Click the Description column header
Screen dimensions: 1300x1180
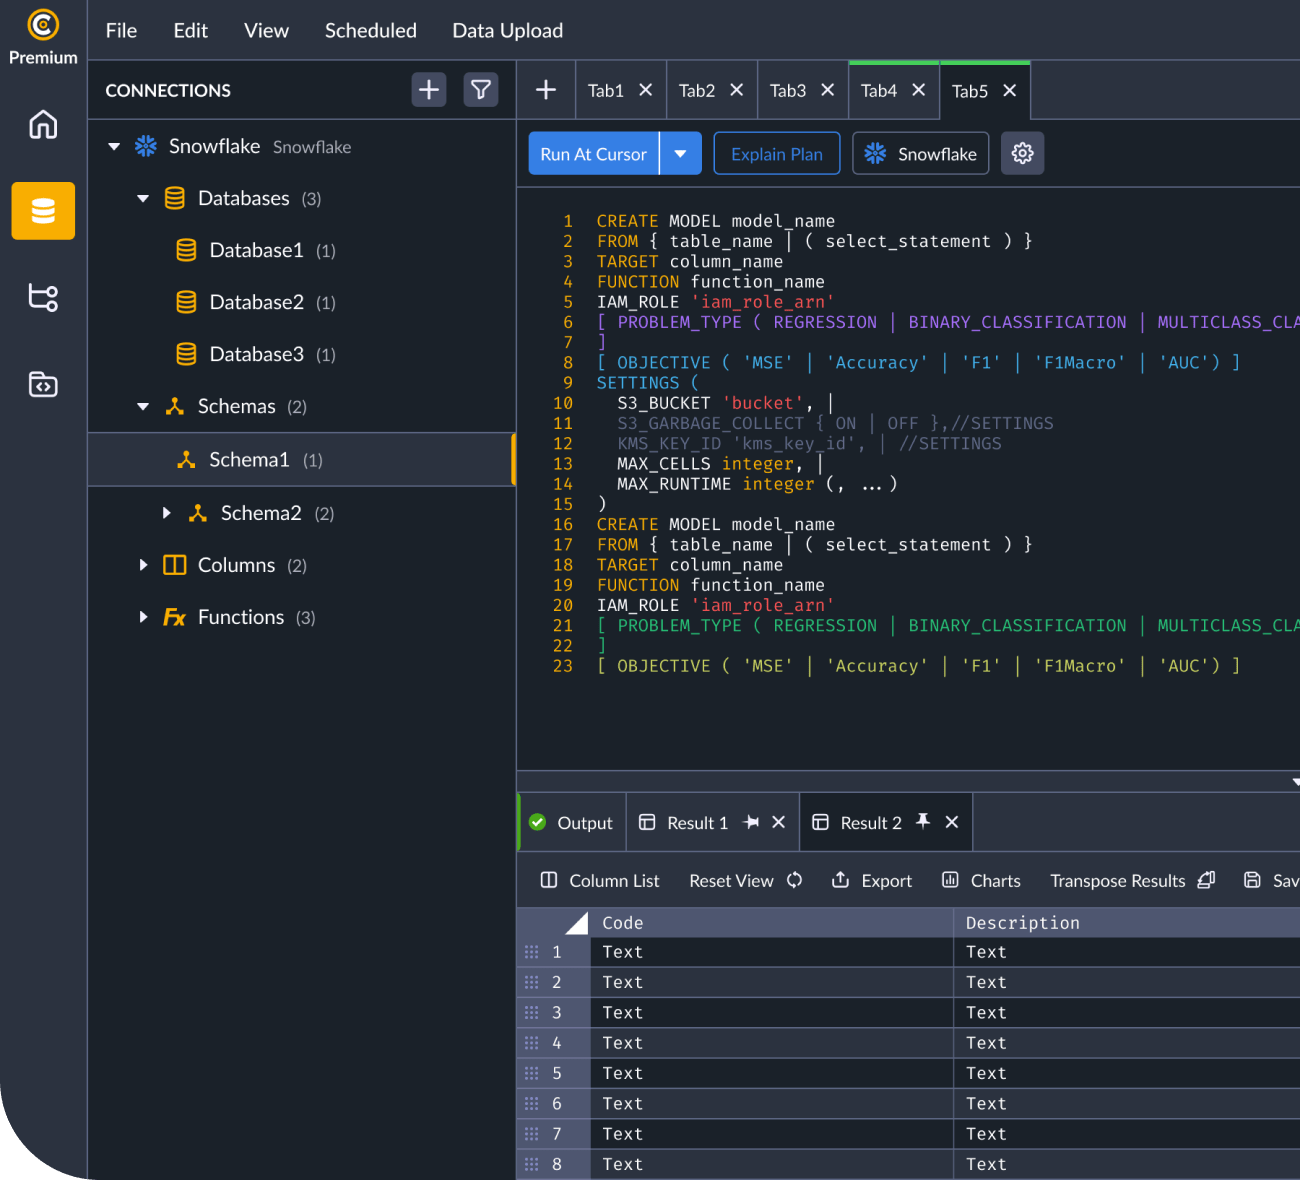pyautogui.click(x=1127, y=922)
